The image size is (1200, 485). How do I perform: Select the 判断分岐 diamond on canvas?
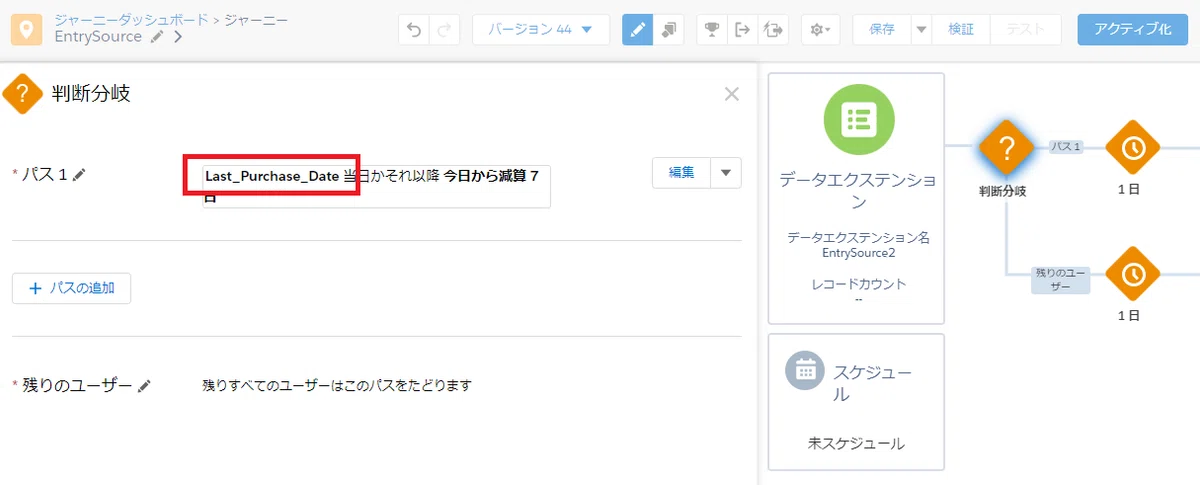pos(1005,148)
